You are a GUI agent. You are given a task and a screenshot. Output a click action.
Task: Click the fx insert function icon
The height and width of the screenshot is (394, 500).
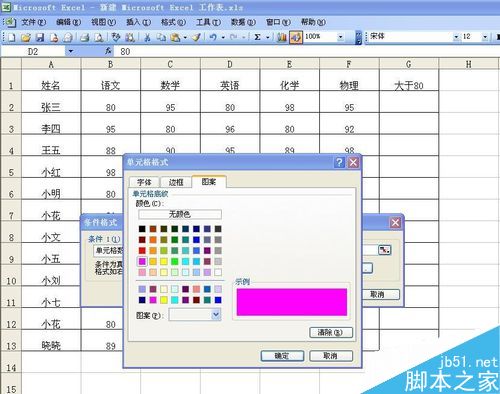tap(108, 51)
